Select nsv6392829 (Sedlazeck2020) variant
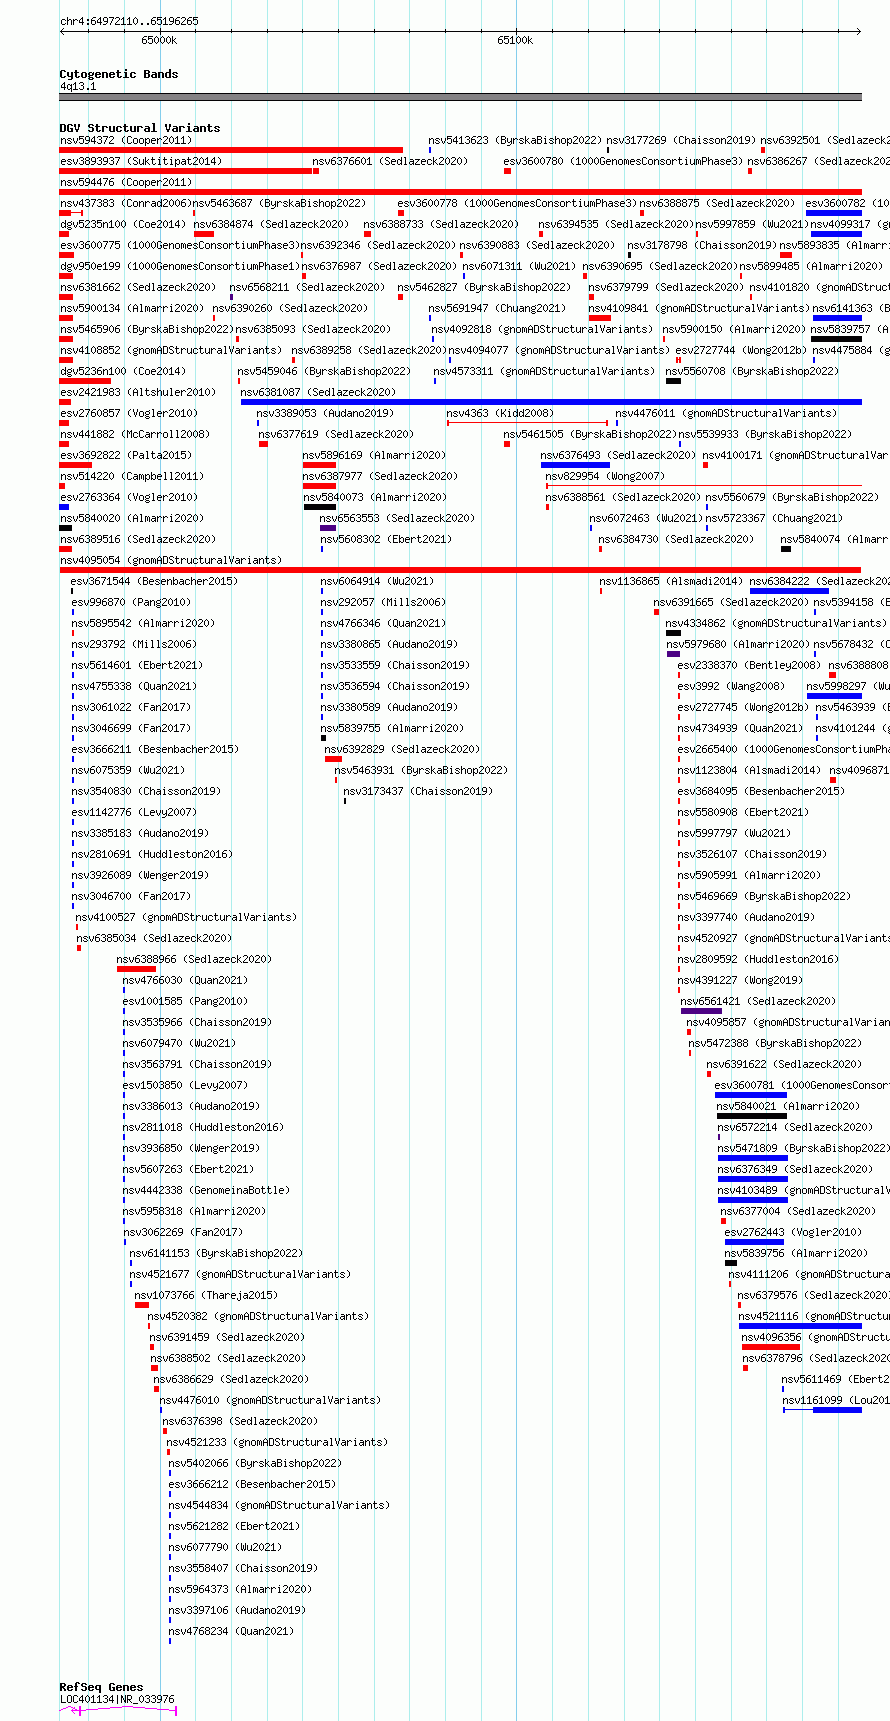 402,750
